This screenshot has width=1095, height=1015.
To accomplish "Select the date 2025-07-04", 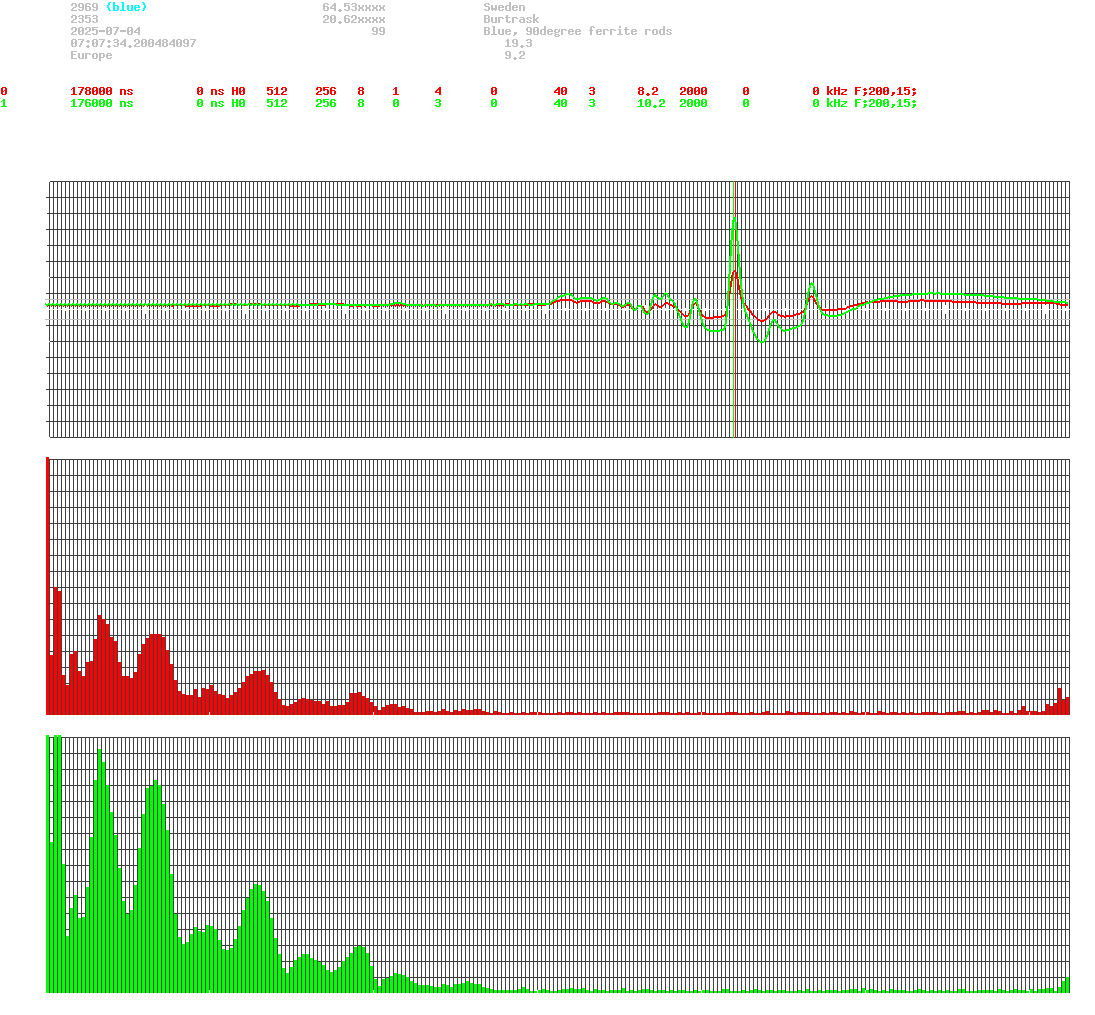I will coord(105,31).
